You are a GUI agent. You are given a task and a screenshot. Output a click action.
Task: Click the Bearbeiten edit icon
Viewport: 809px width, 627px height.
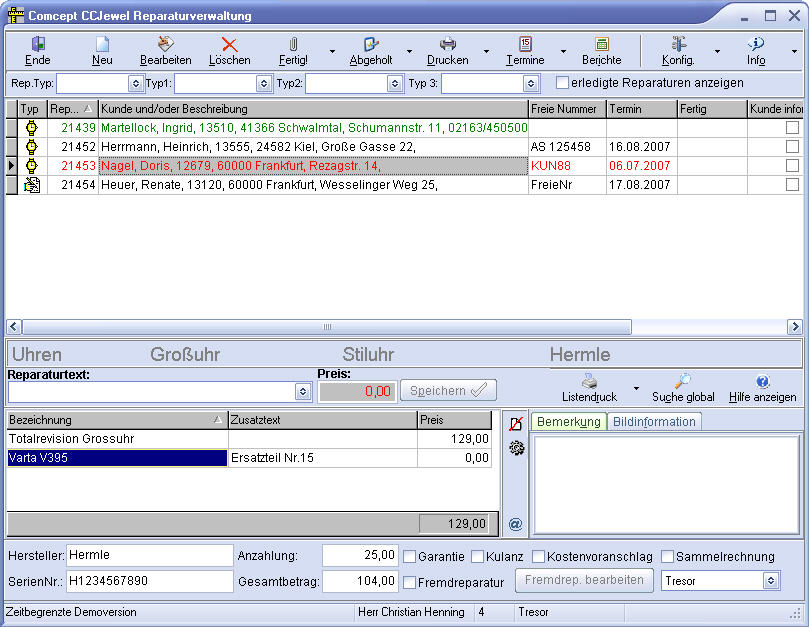click(166, 45)
